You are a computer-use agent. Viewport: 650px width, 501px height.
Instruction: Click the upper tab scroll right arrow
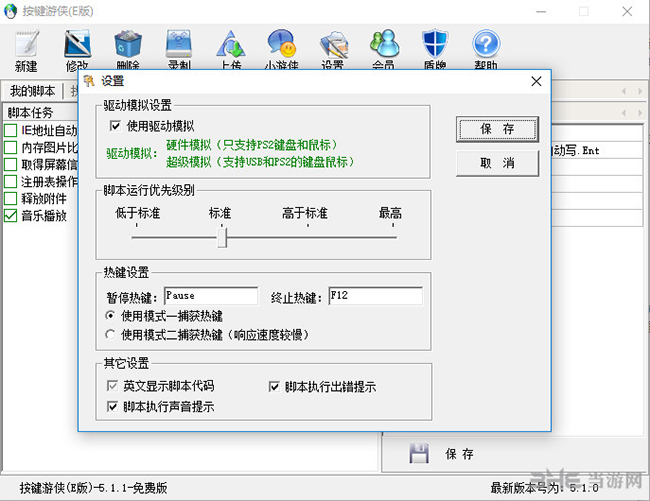coord(640,91)
